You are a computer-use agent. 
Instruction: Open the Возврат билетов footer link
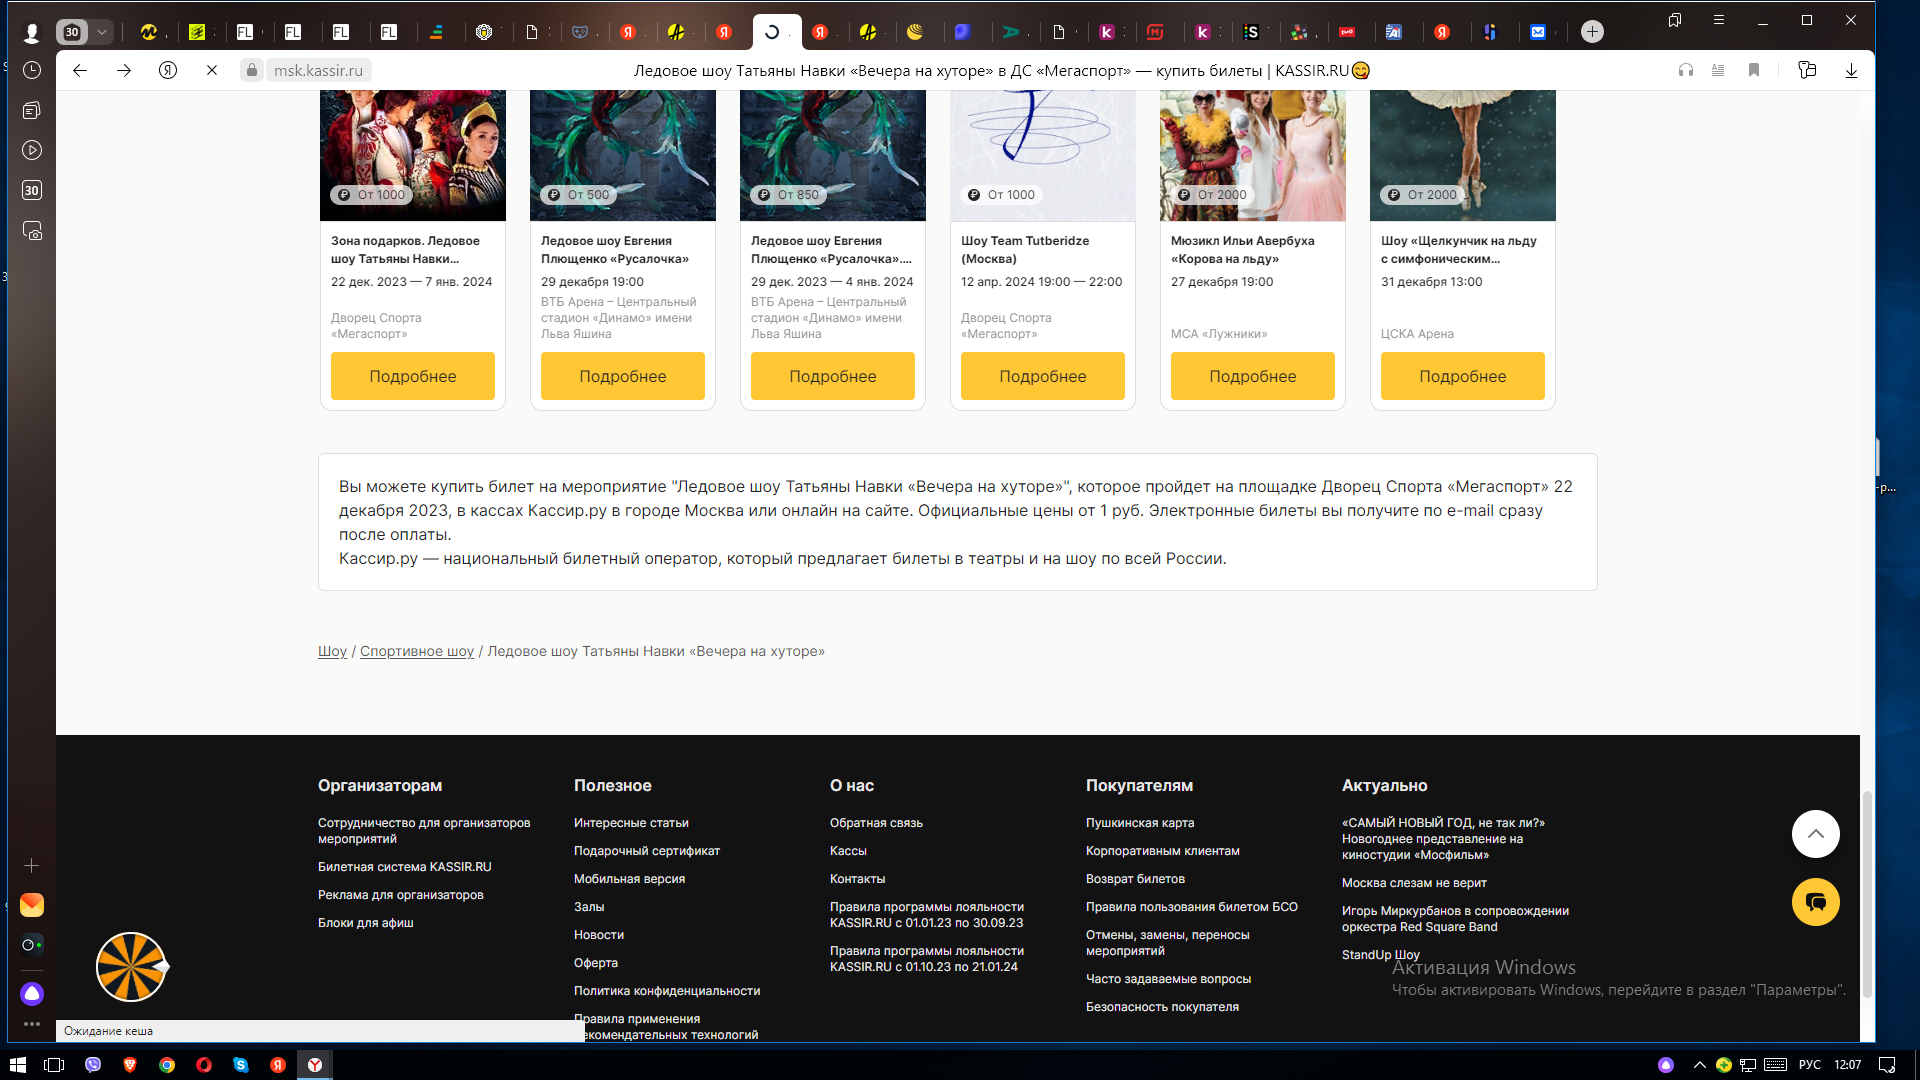click(1135, 879)
